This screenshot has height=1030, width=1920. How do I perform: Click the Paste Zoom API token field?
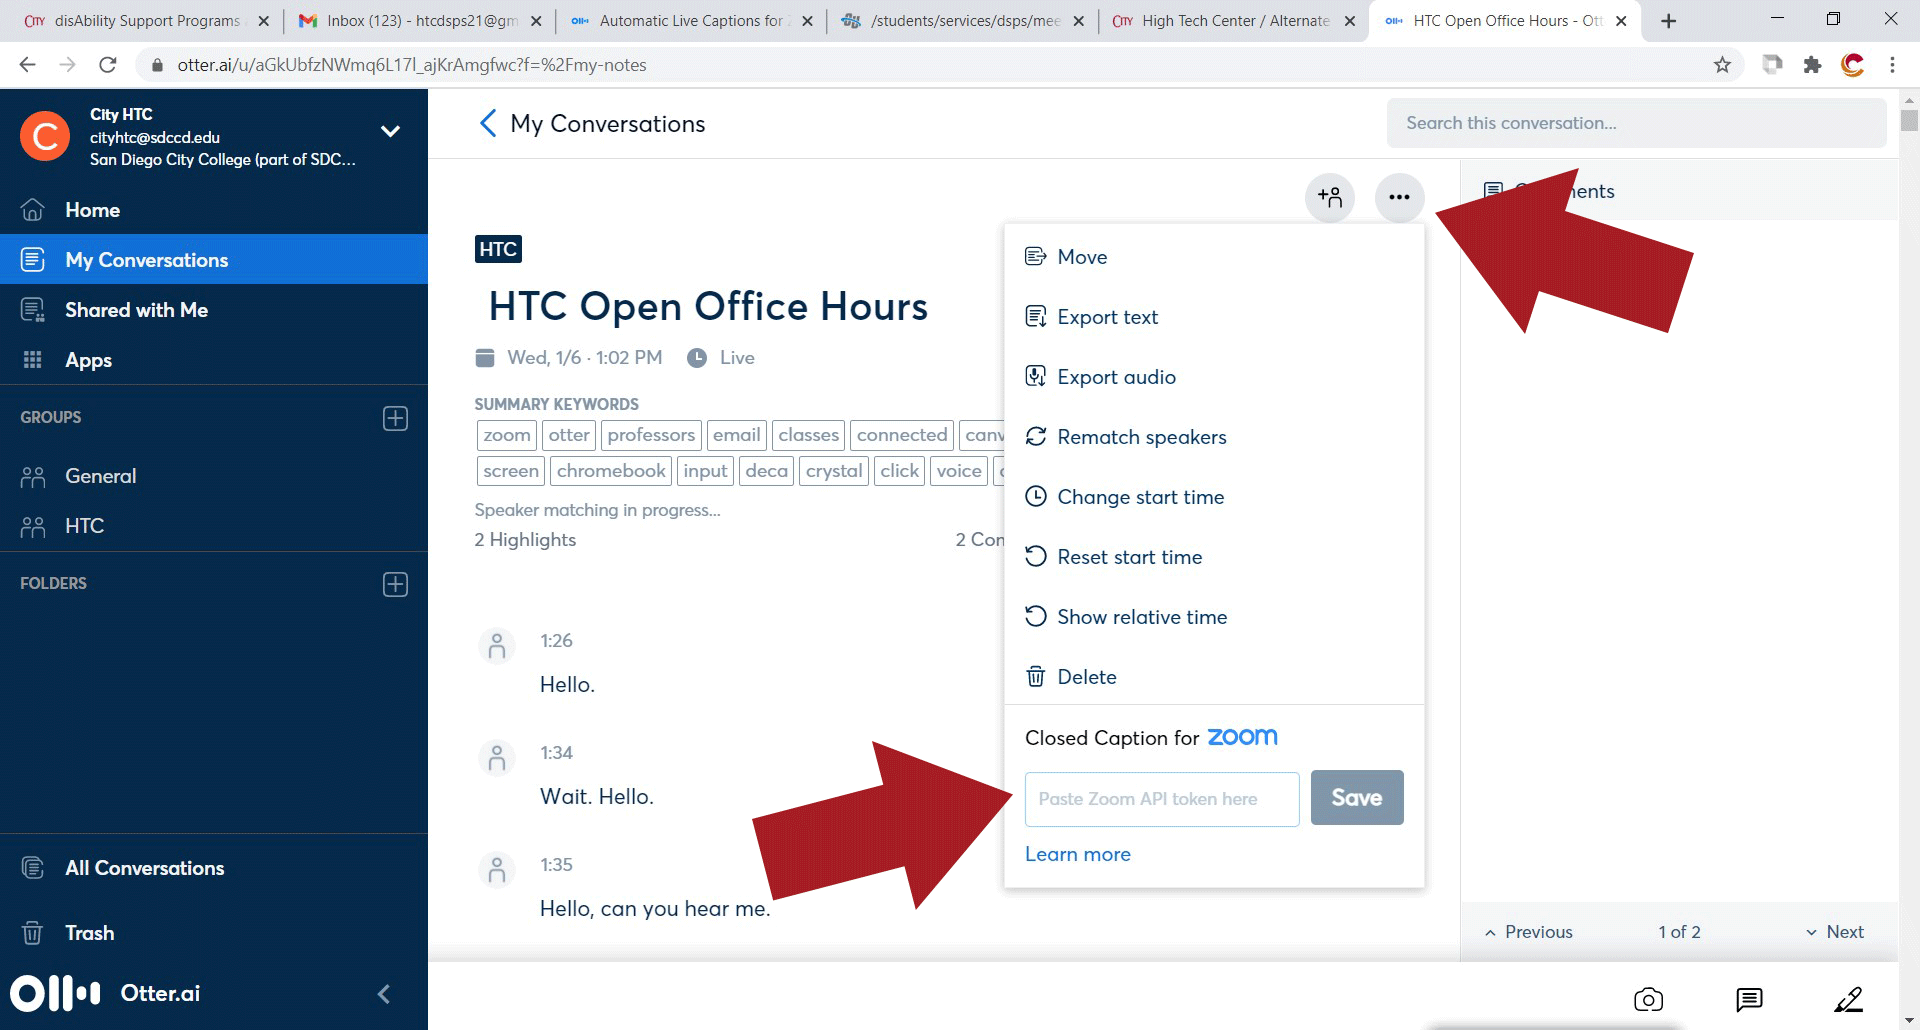[1161, 799]
